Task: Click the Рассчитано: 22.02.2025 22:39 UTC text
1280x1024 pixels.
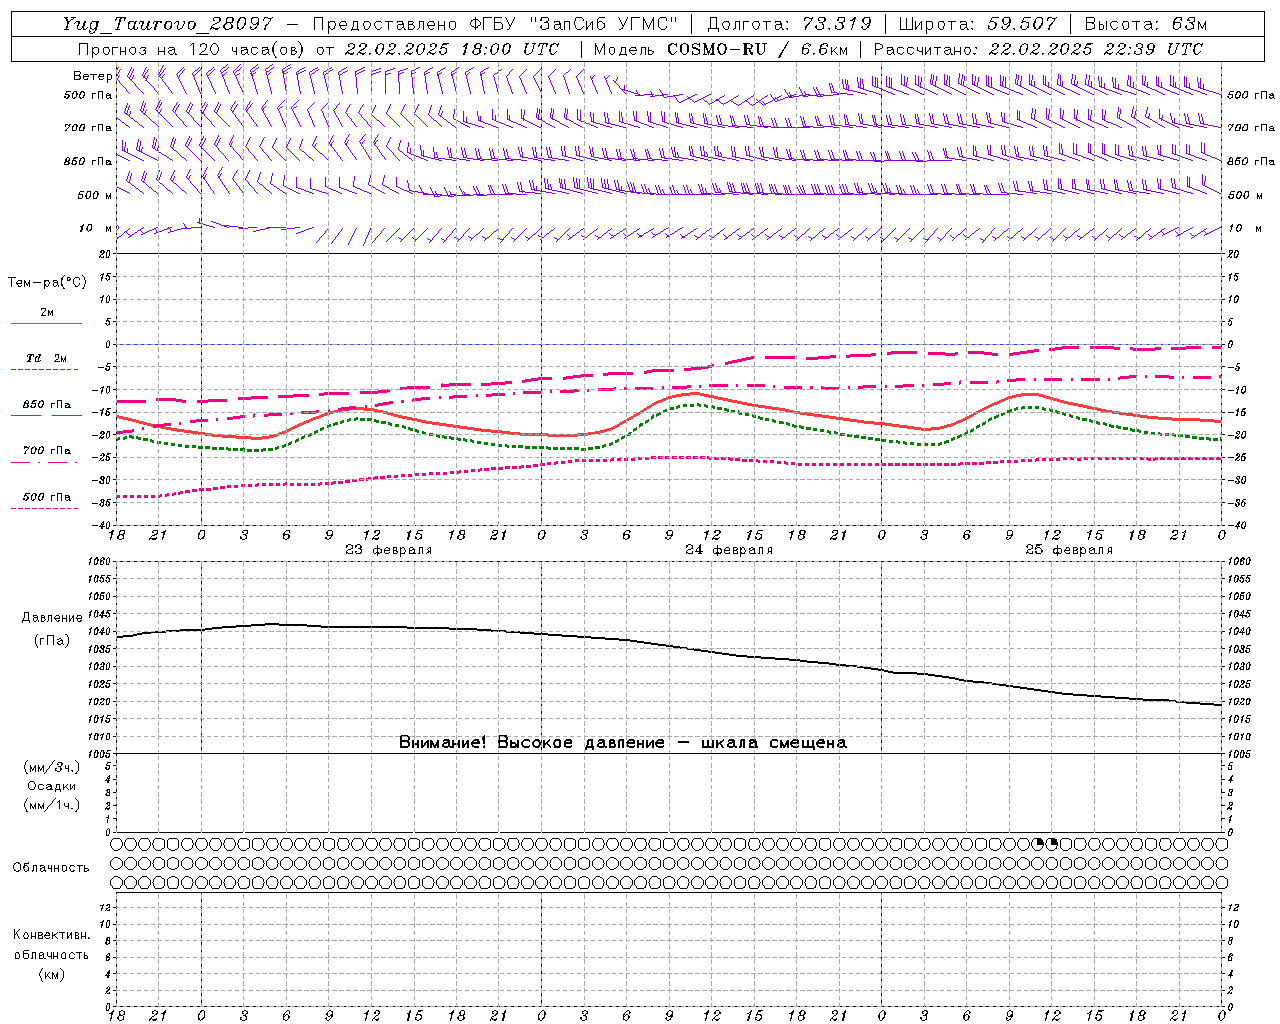Action: (x=1038, y=49)
